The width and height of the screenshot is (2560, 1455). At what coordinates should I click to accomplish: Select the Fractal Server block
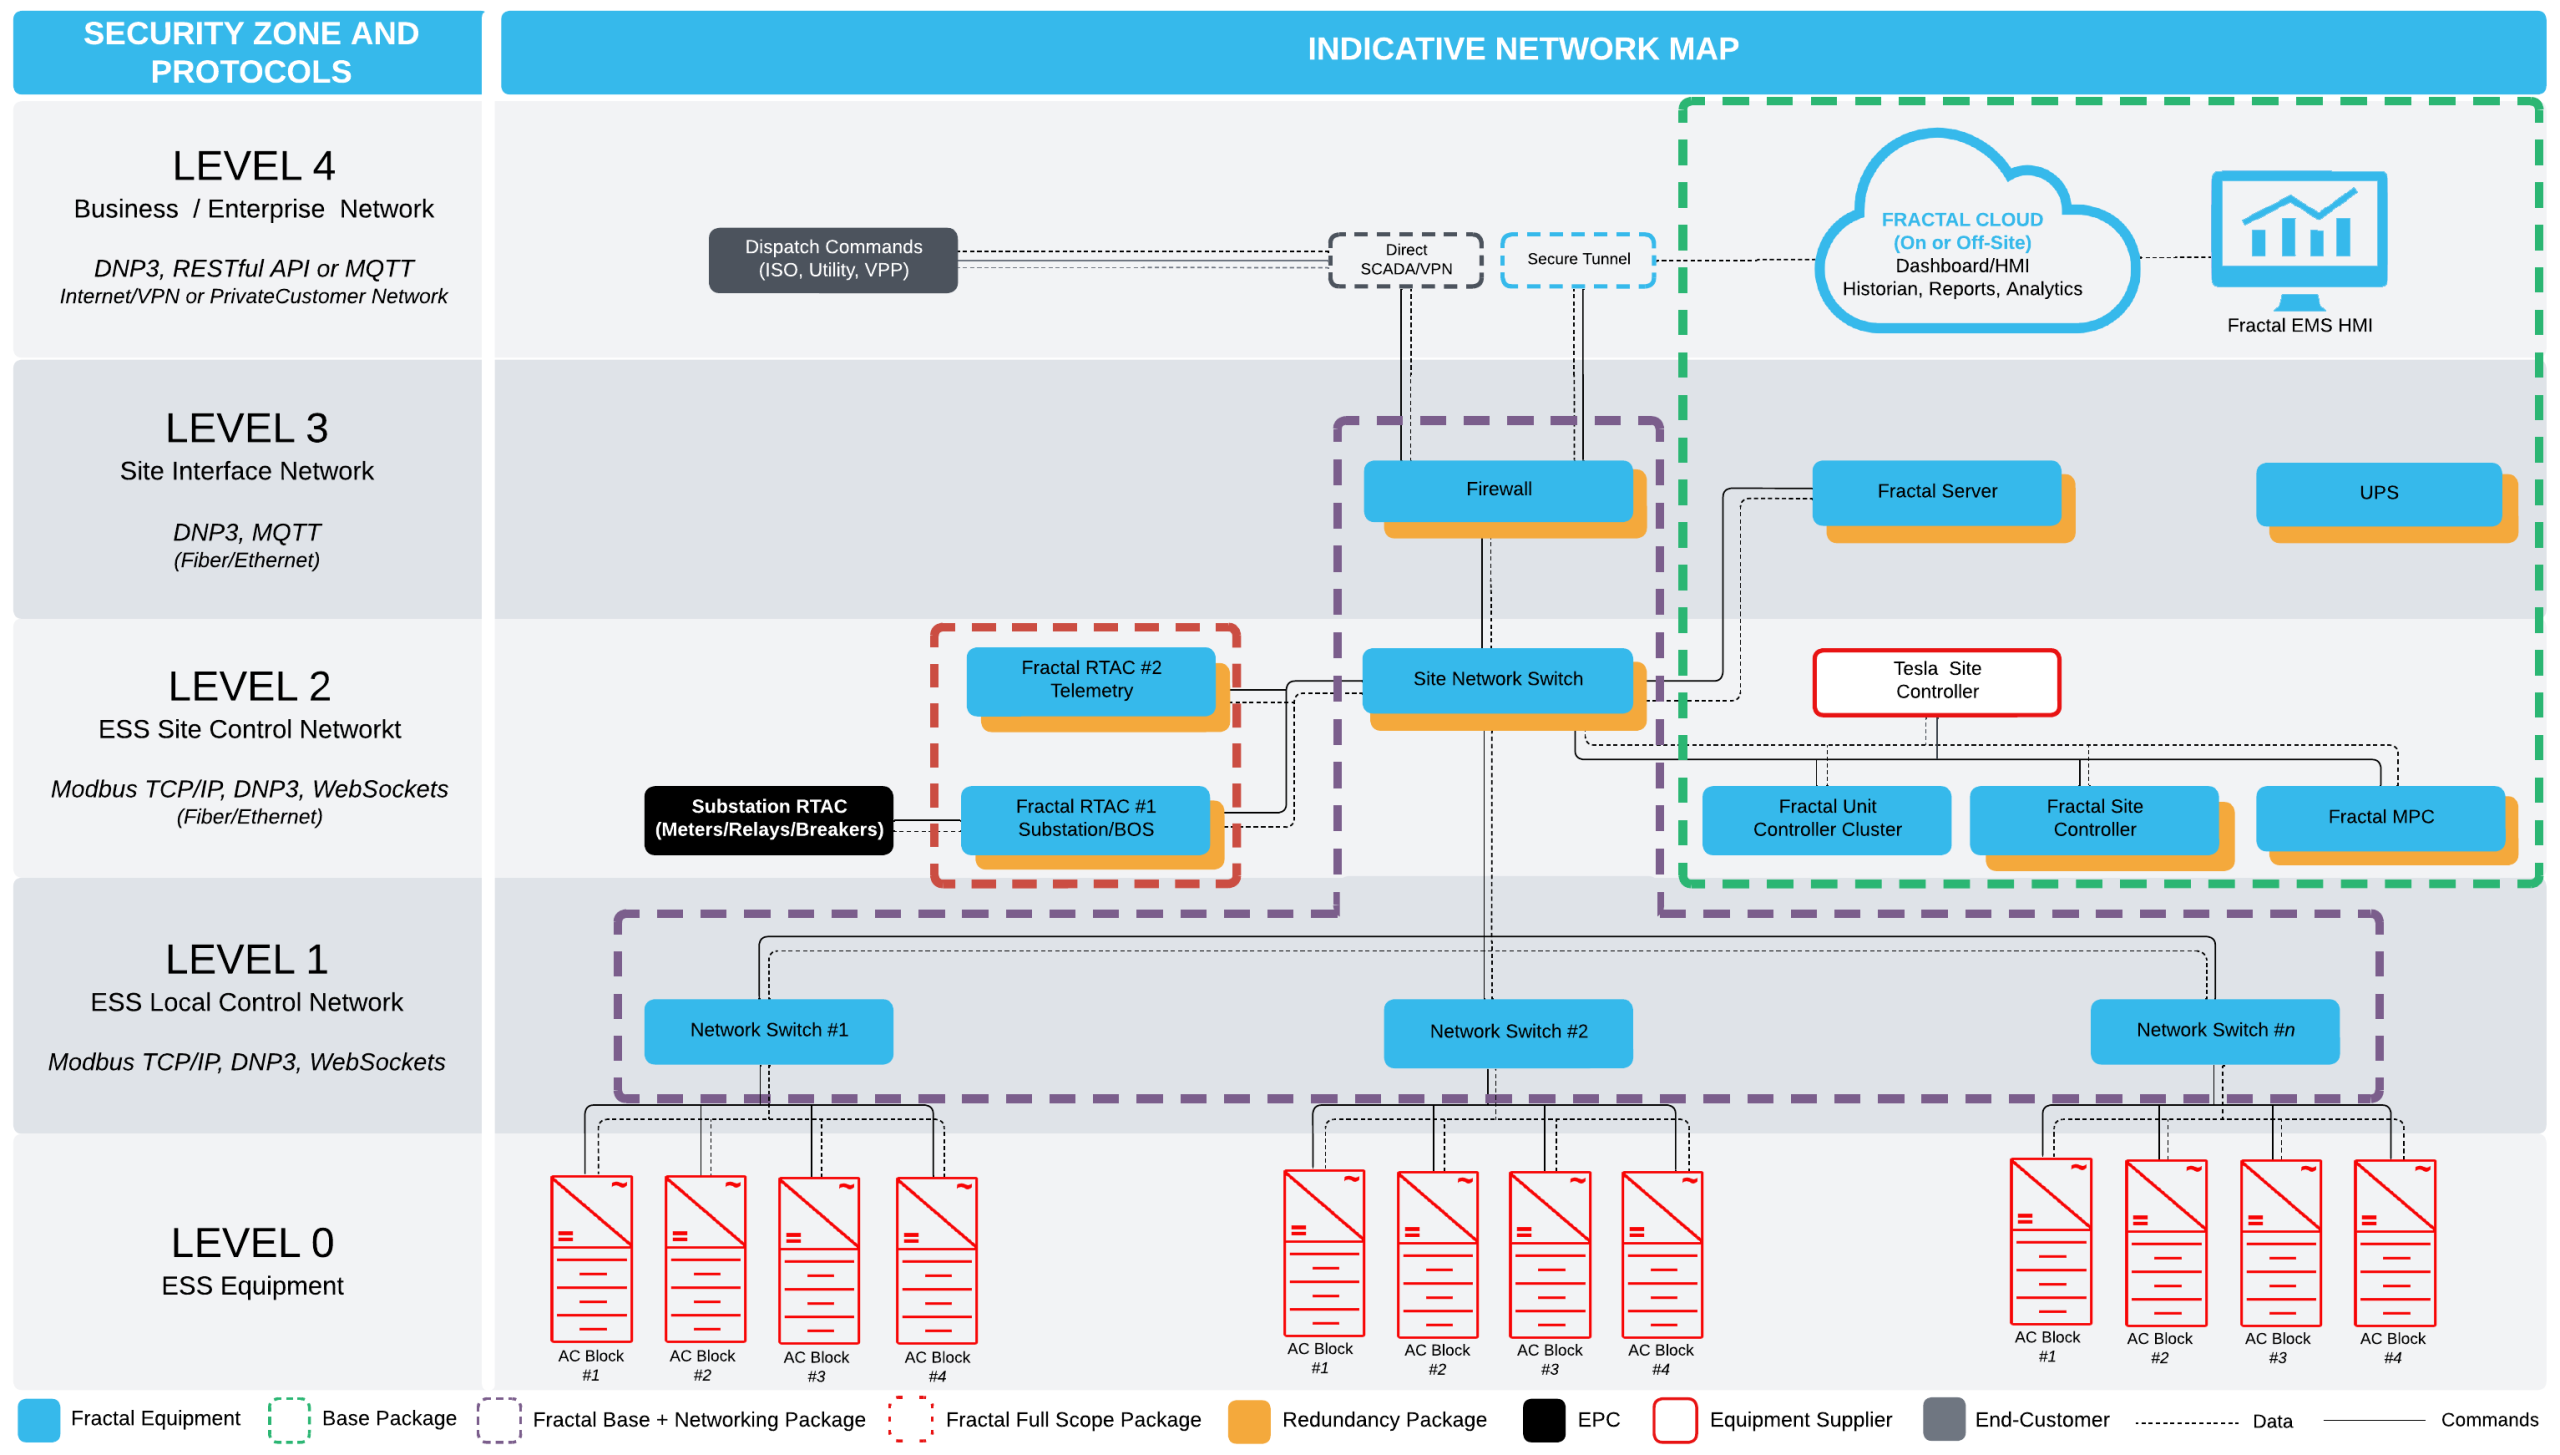(1936, 492)
